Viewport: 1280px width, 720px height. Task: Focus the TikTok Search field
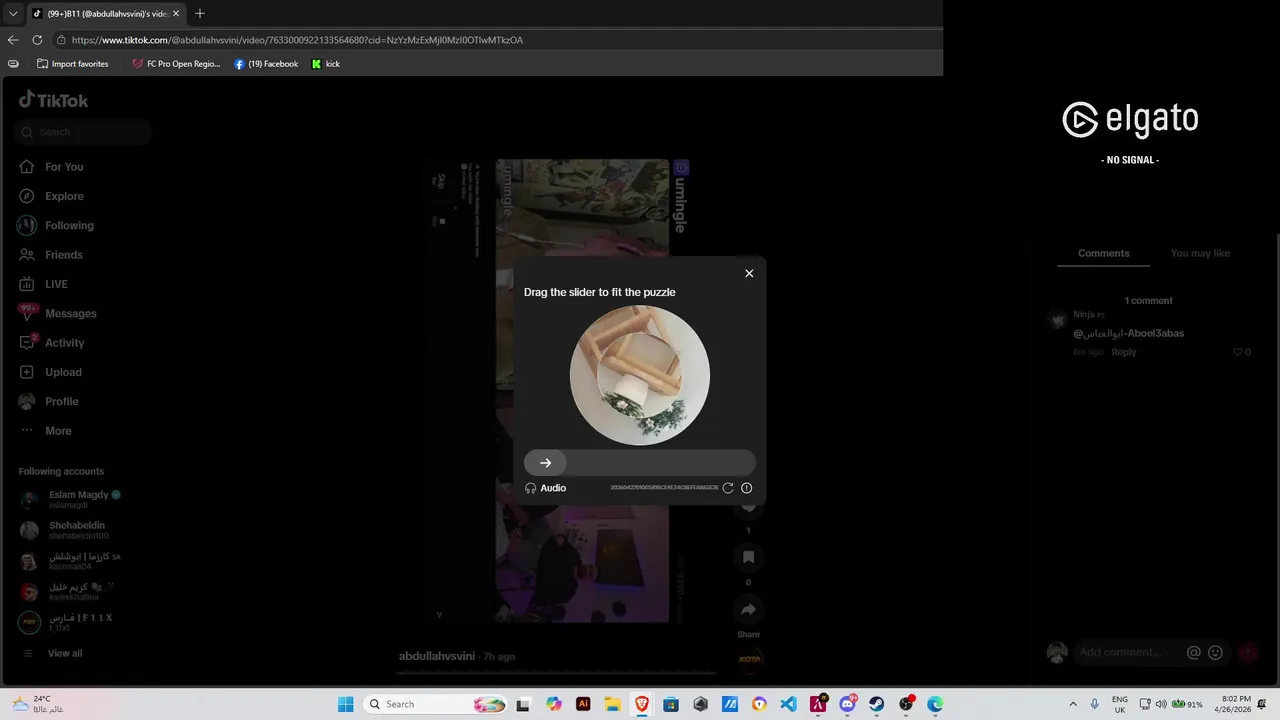[83, 132]
